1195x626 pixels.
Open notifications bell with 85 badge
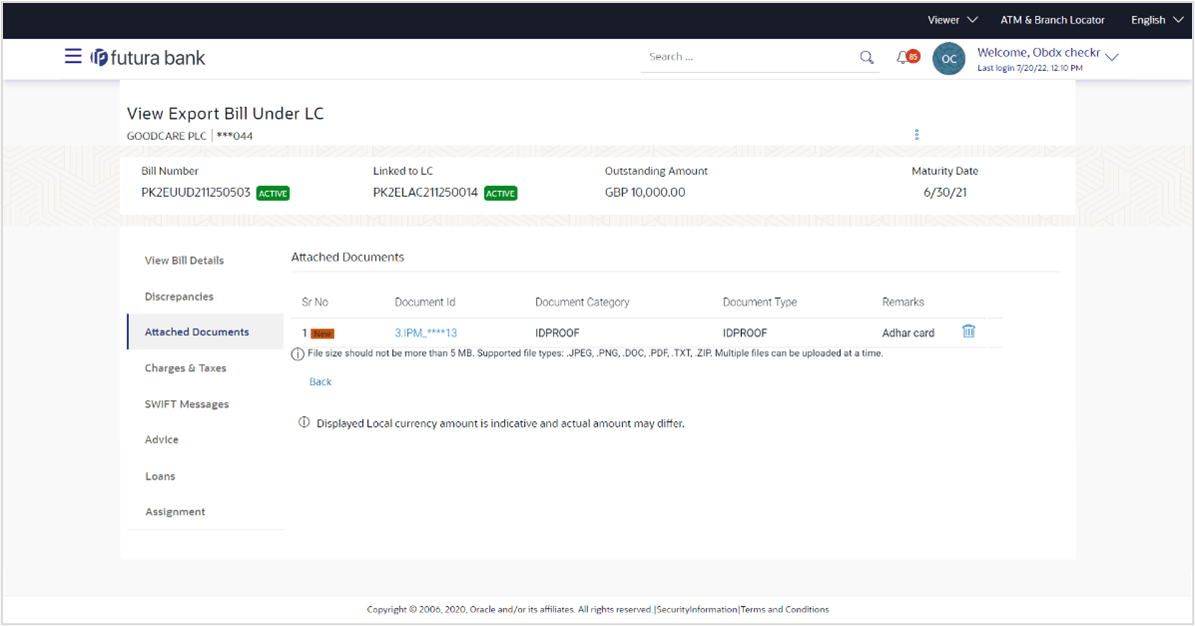tap(907, 57)
